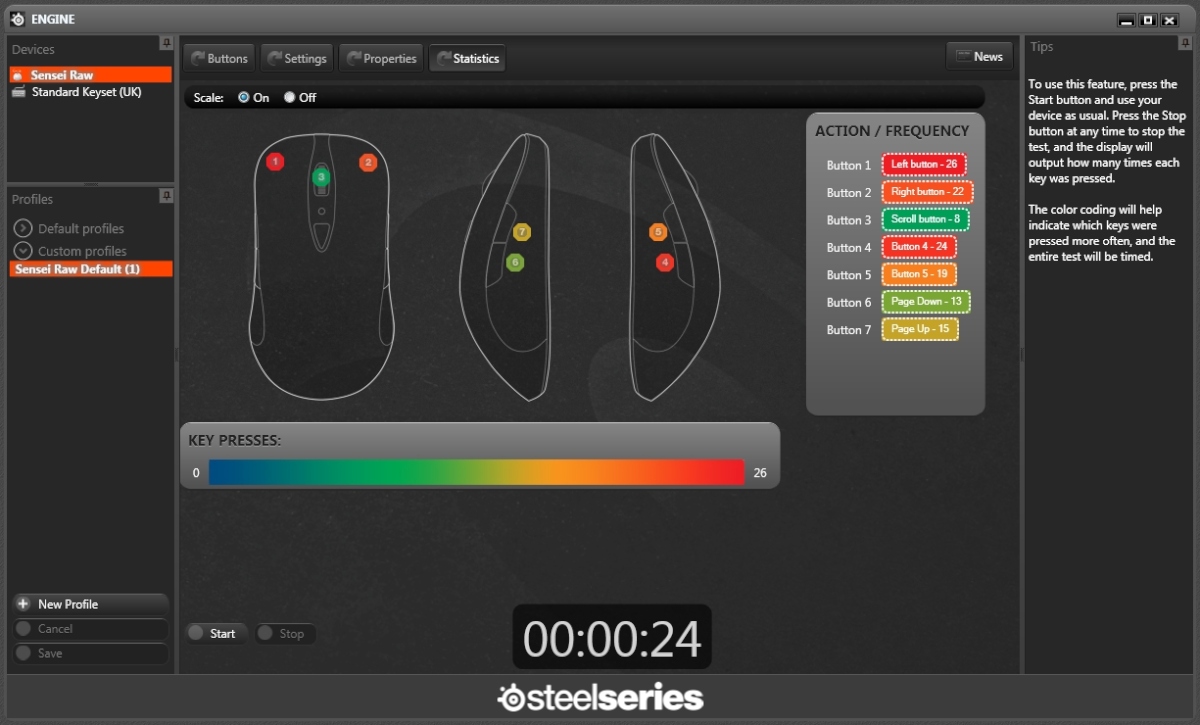Click the Right button - 22 badge
Viewport: 1200px width, 725px height.
[x=927, y=192]
